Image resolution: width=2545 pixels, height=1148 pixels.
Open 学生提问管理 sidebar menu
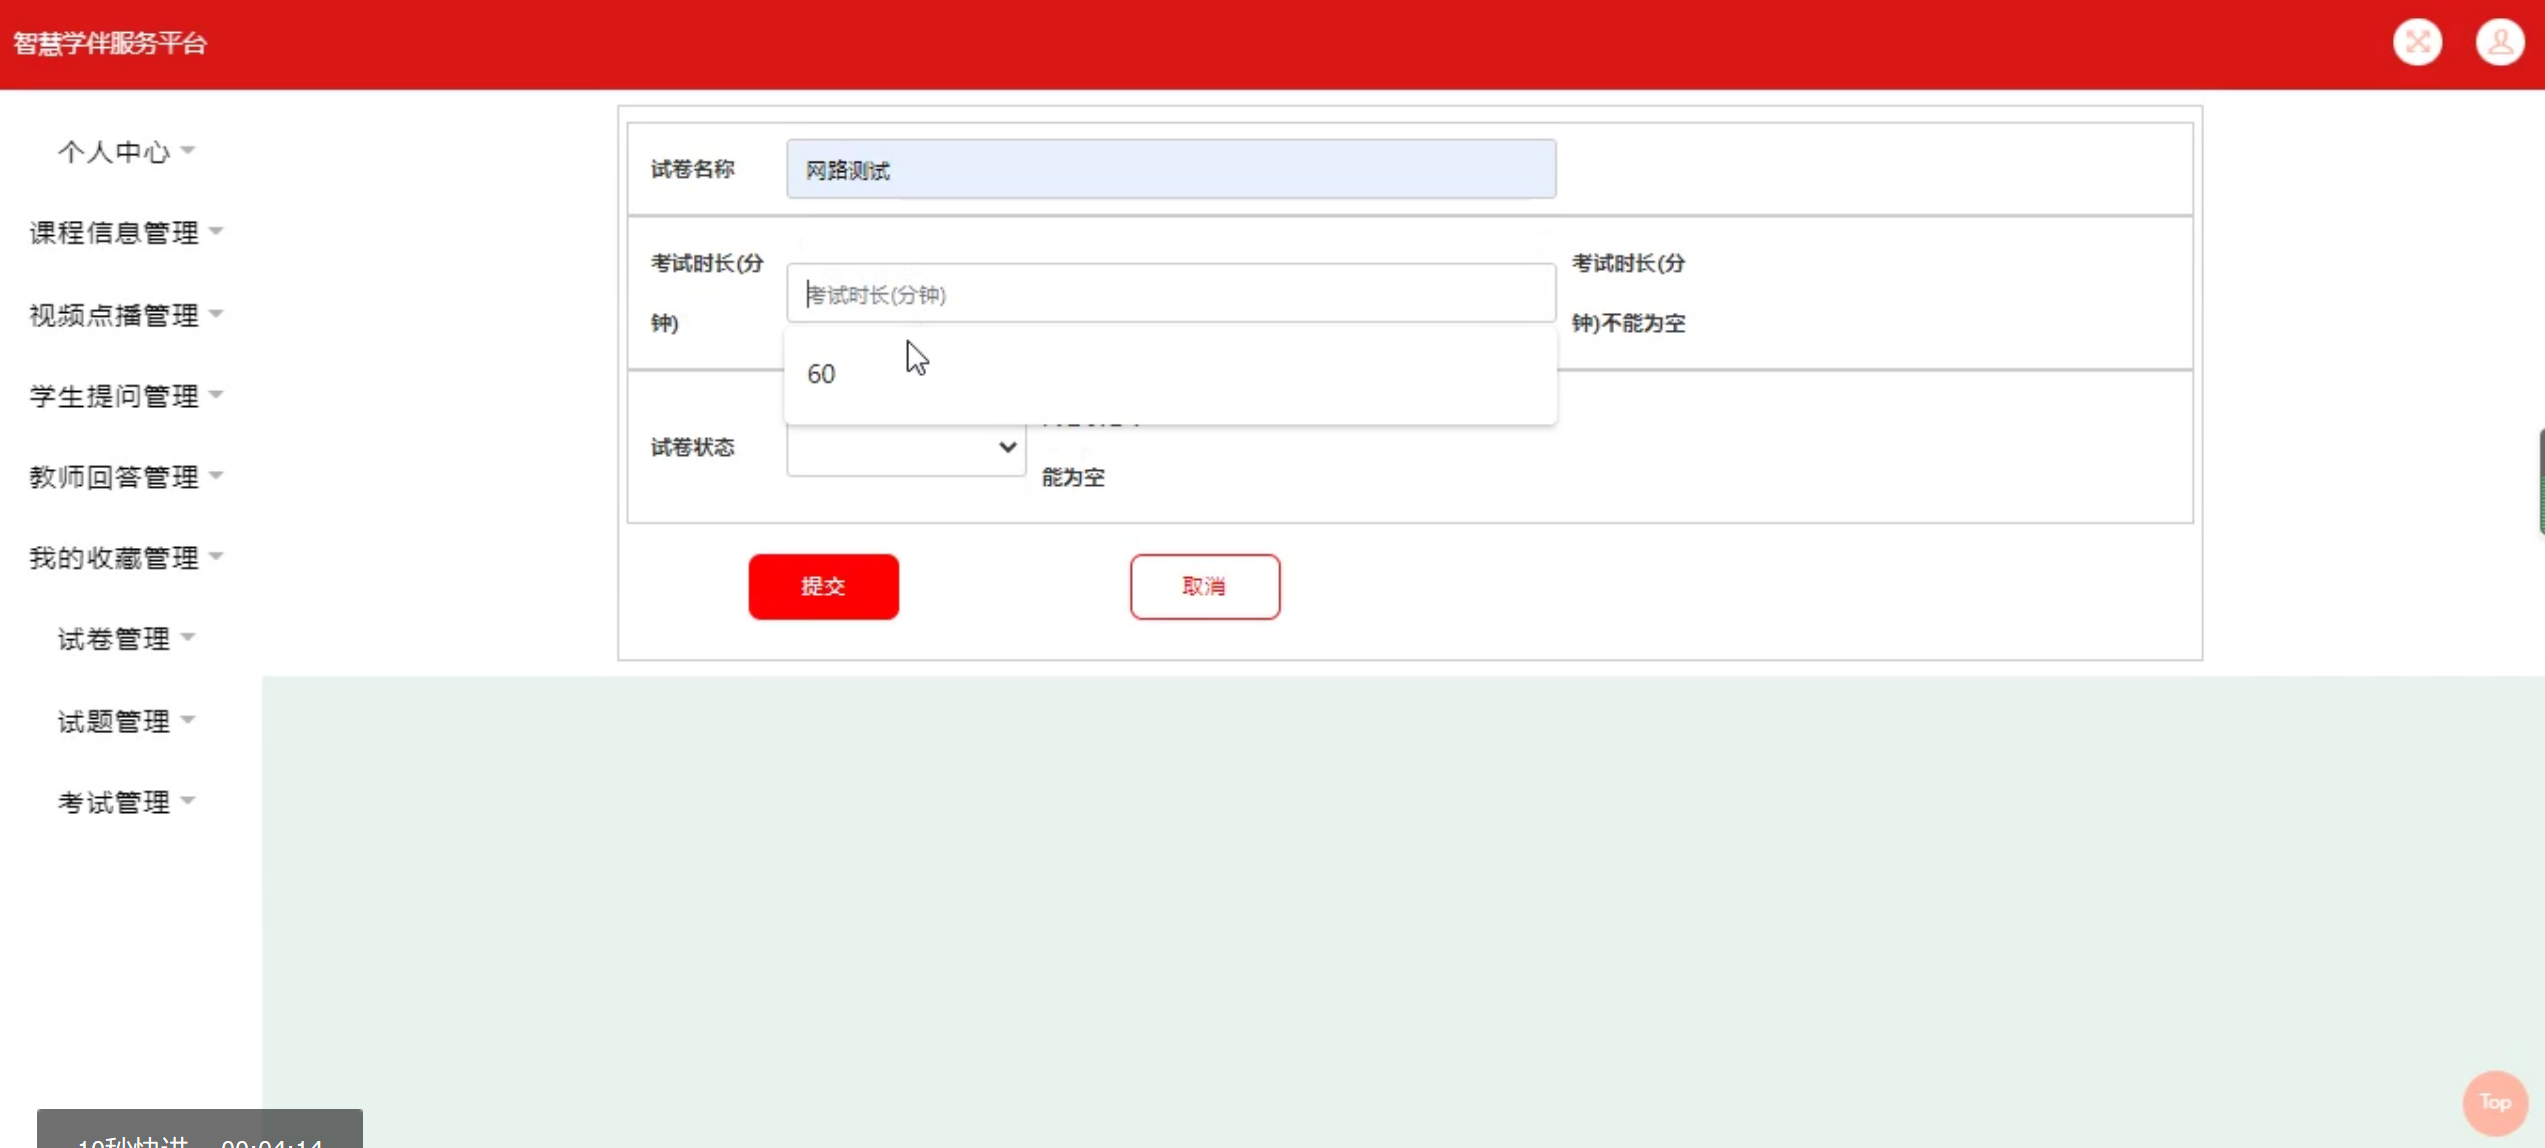point(114,396)
